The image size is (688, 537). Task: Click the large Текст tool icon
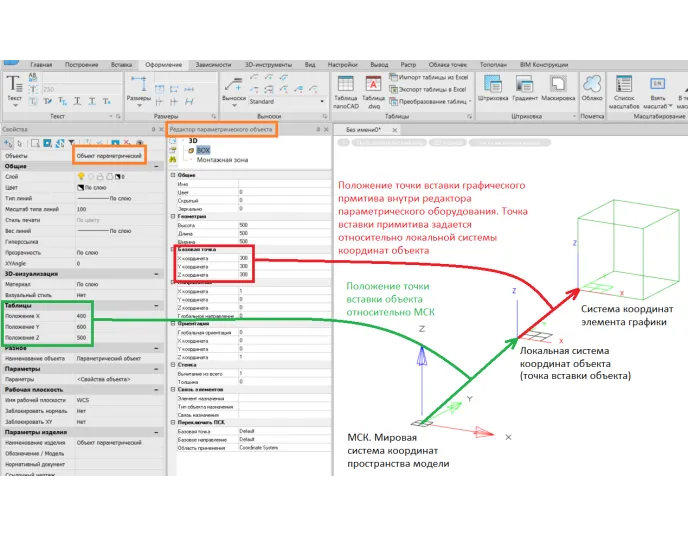coord(14,83)
